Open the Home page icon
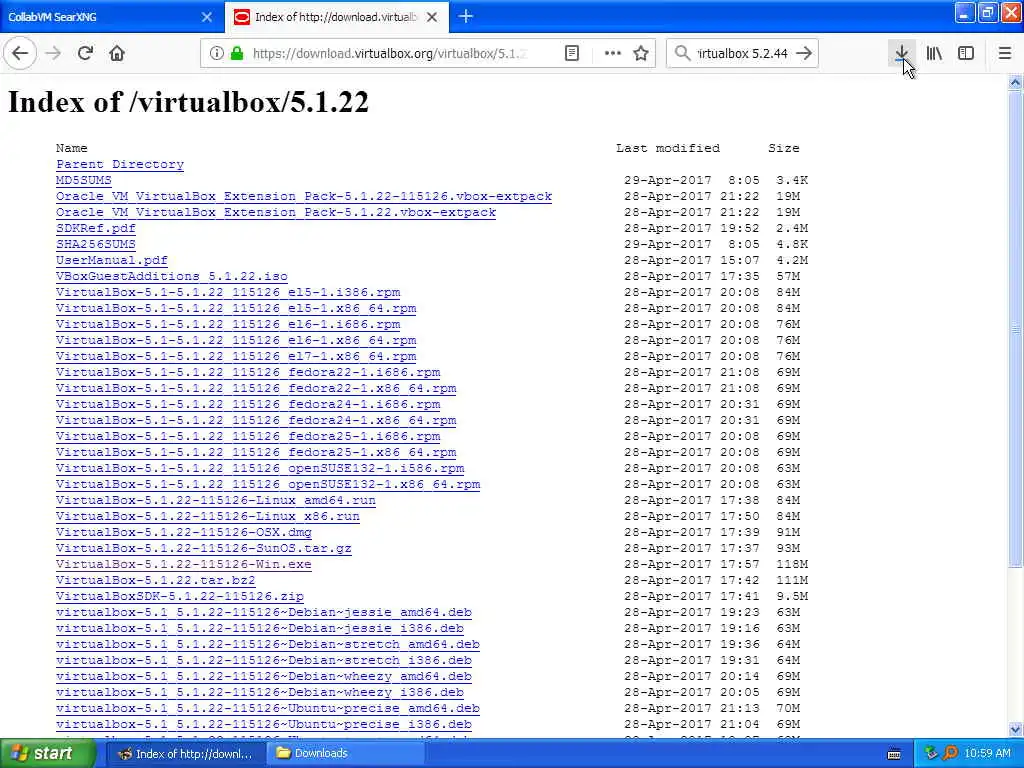The height and width of the screenshot is (768, 1024). click(117, 53)
